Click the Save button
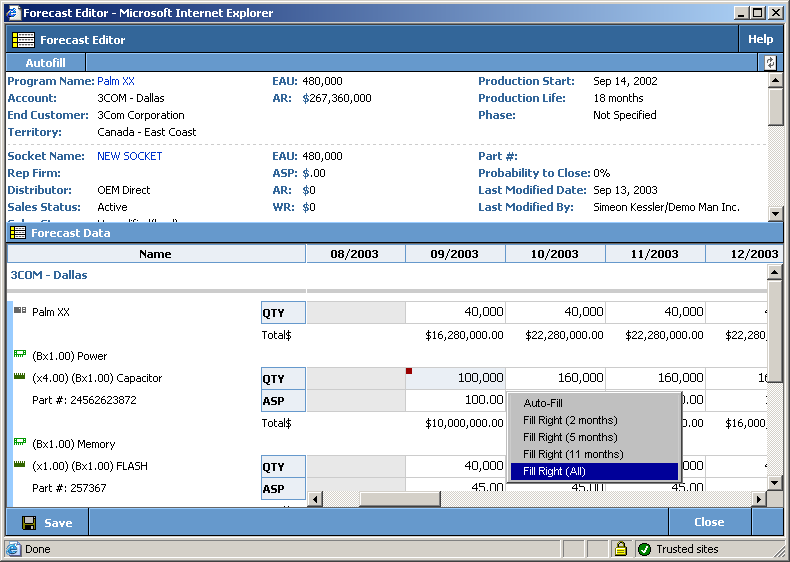790x562 pixels. pos(48,523)
